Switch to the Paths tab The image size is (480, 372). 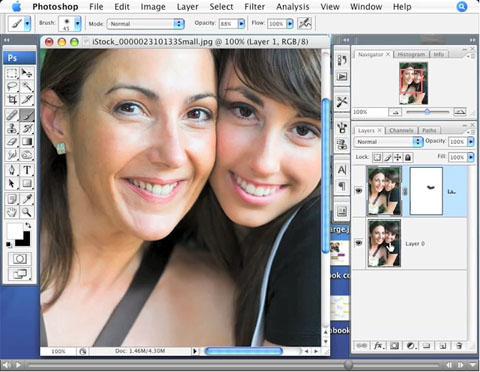[x=429, y=130]
